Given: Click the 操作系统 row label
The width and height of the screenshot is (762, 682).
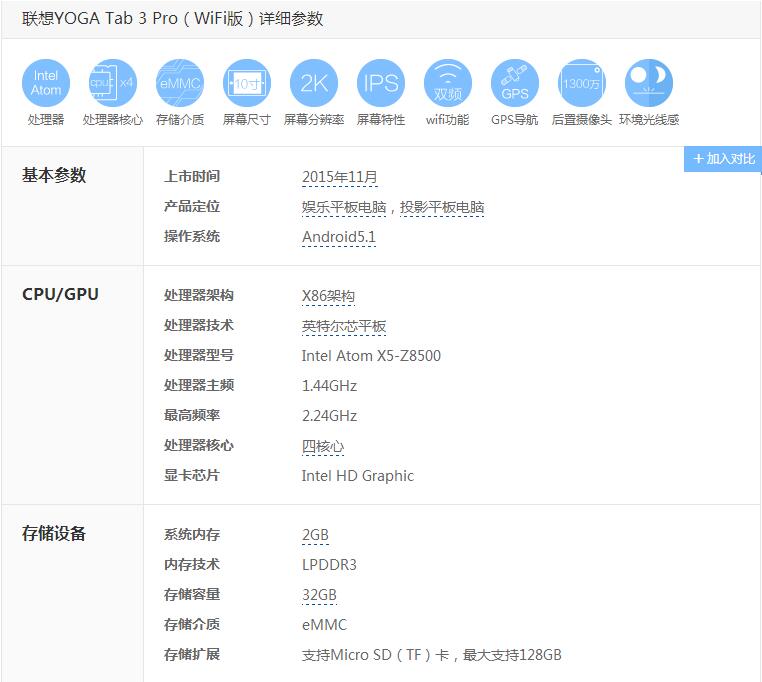Looking at the screenshot, I should pos(192,237).
